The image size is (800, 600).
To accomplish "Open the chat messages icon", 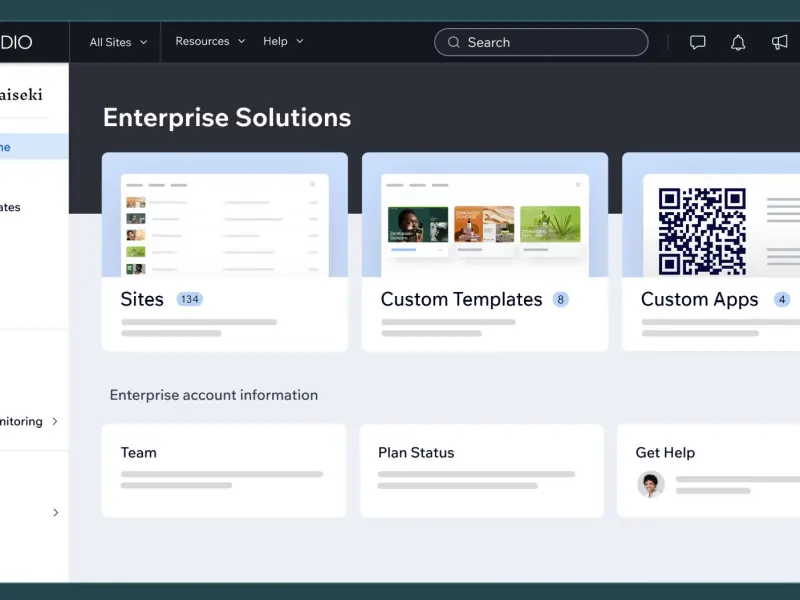I will [697, 42].
